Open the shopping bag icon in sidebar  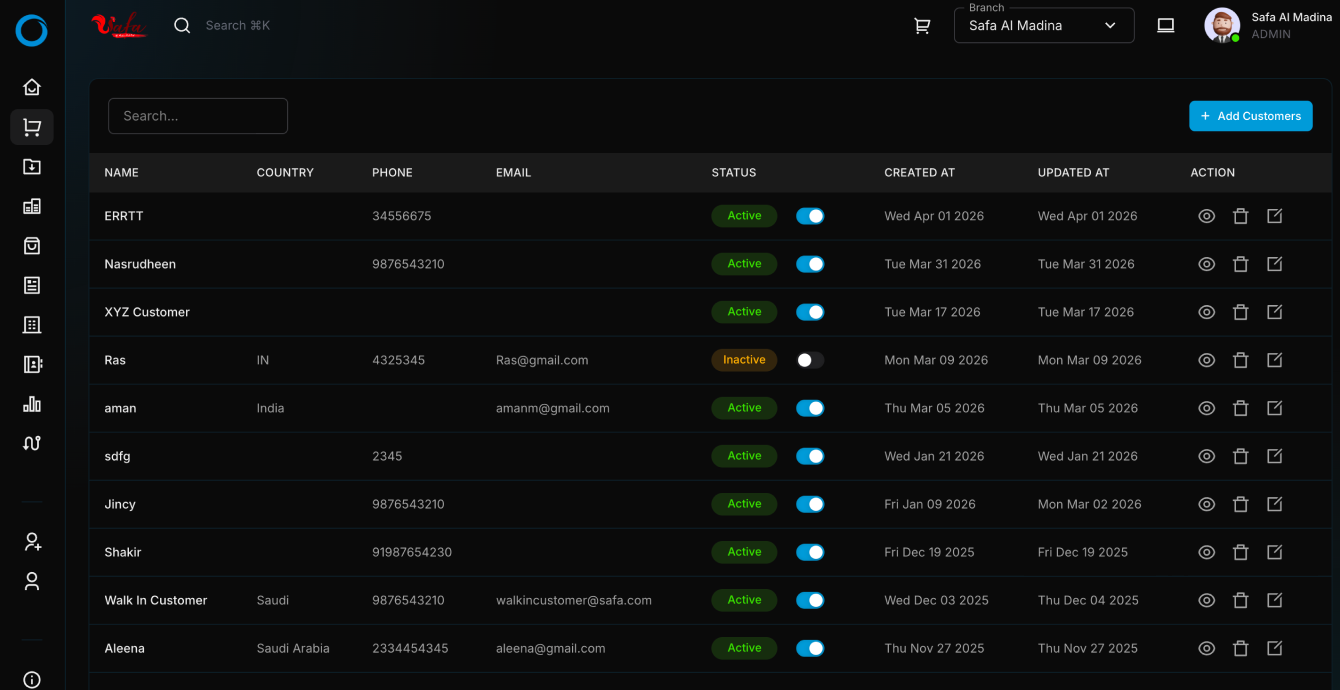point(32,246)
